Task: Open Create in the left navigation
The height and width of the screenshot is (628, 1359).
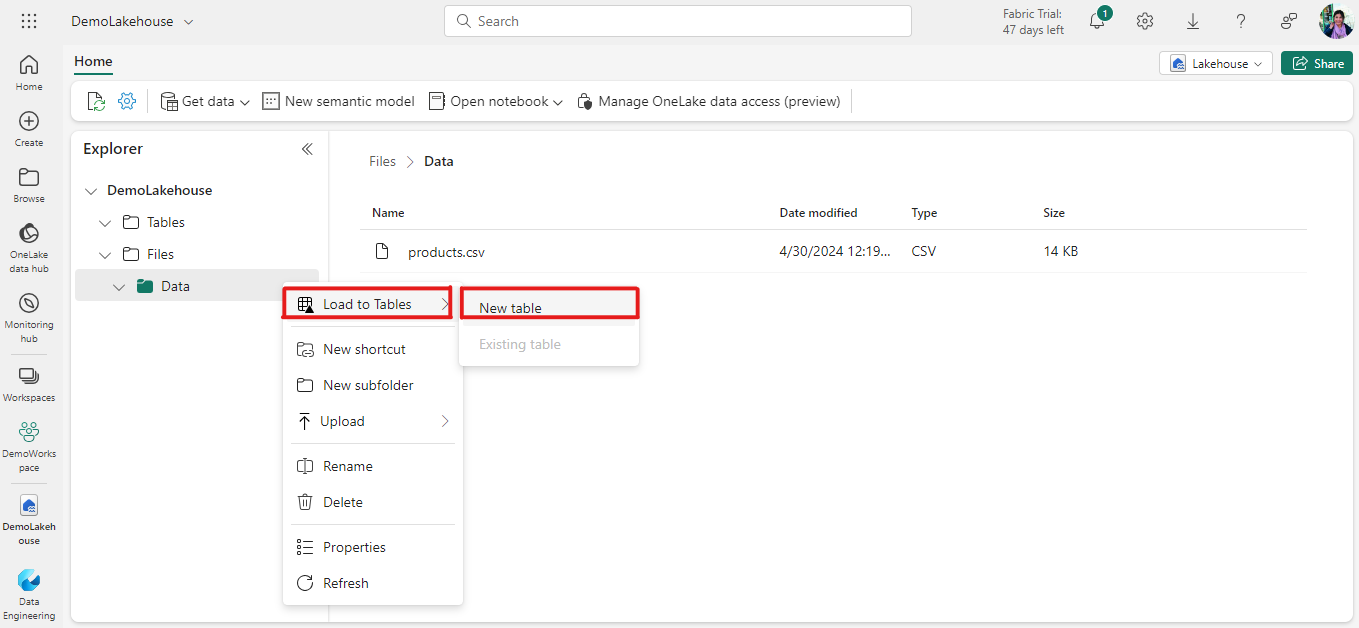Action: coord(29,129)
